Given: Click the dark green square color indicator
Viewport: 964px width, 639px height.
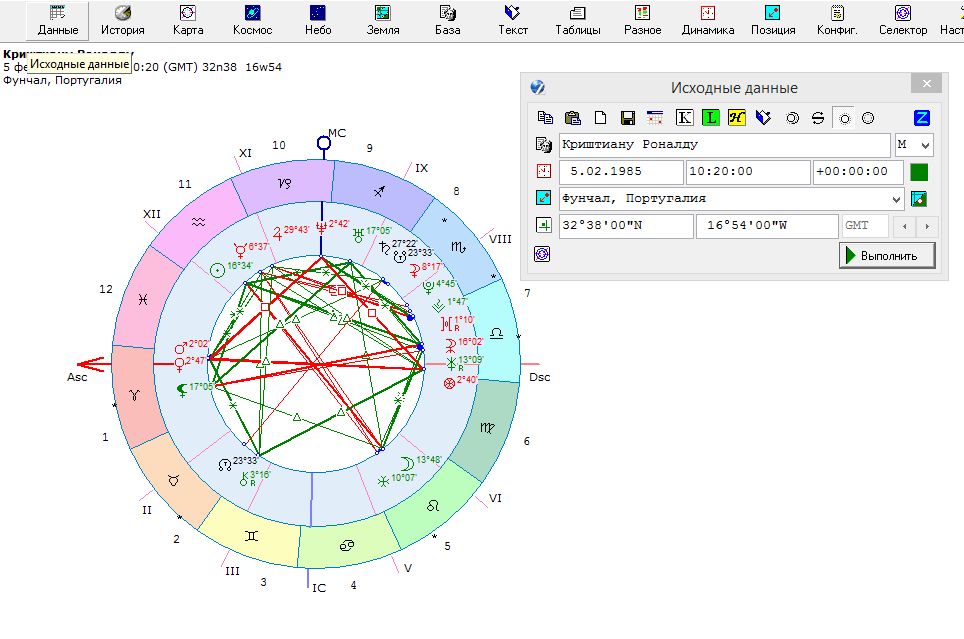Looking at the screenshot, I should 919,172.
